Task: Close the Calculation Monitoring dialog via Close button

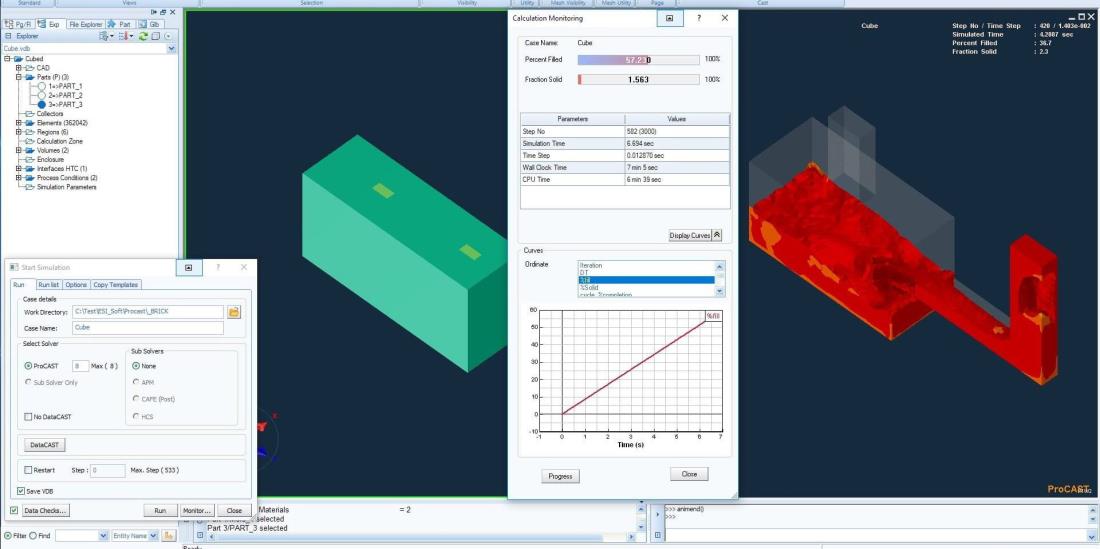Action: click(x=689, y=475)
